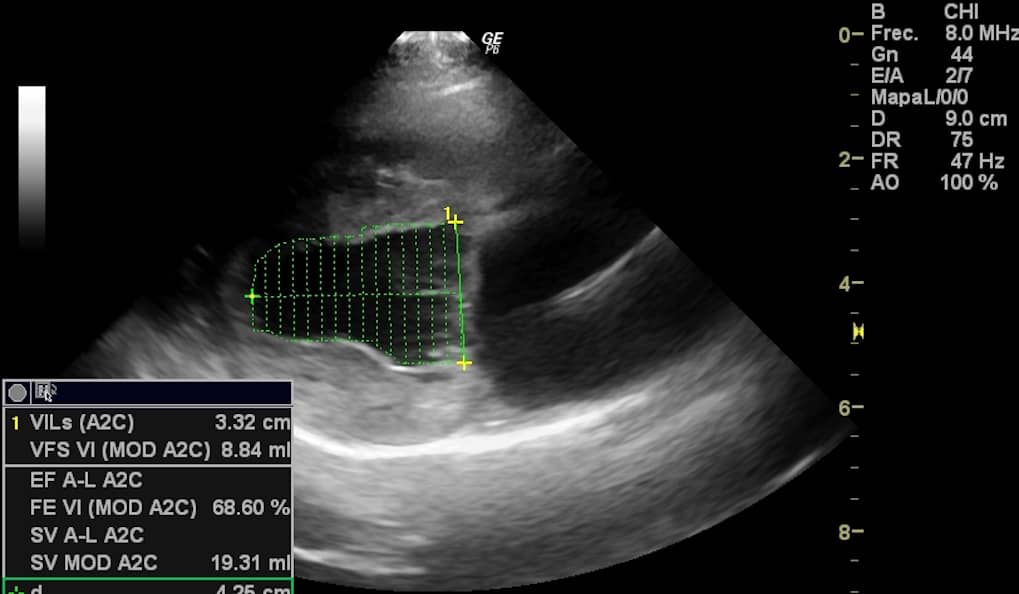Screen dimensions: 1019x594
Task: Select the top yellow caliper at the annulus
Action: point(455,222)
